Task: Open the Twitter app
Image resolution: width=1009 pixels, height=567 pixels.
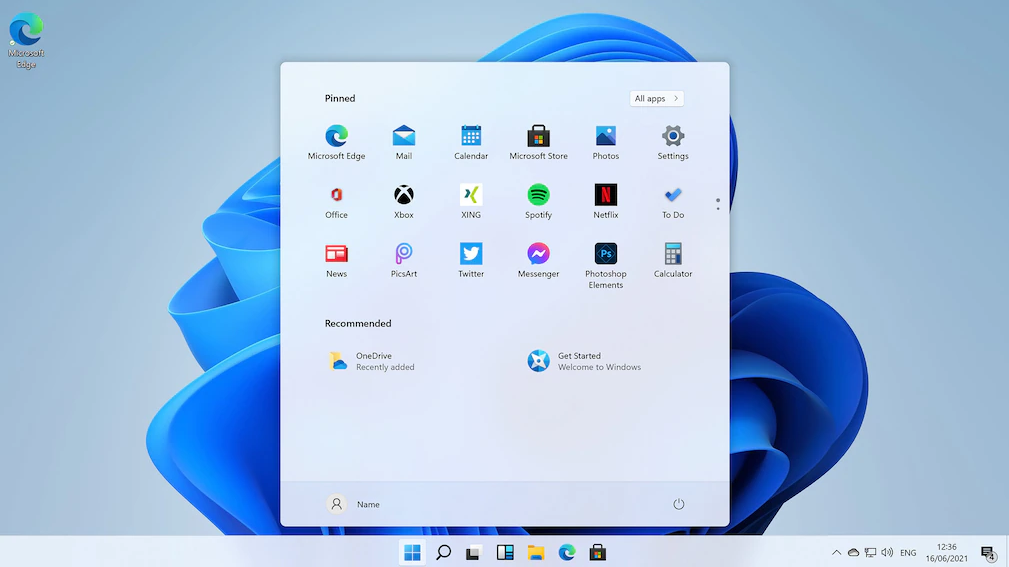Action: [x=471, y=260]
